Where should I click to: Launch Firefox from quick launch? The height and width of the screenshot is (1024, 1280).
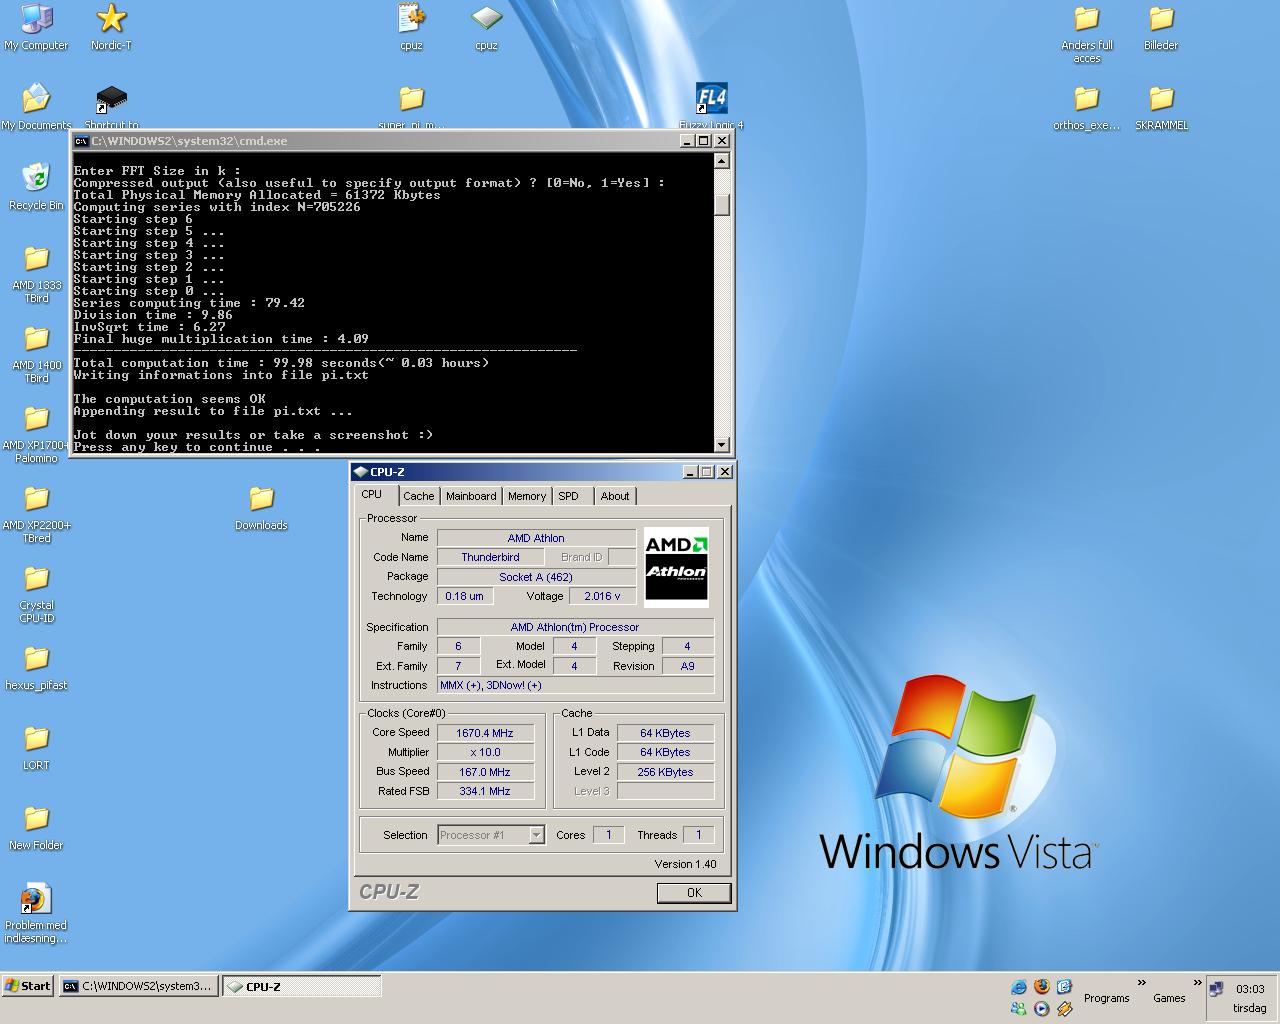1042,987
